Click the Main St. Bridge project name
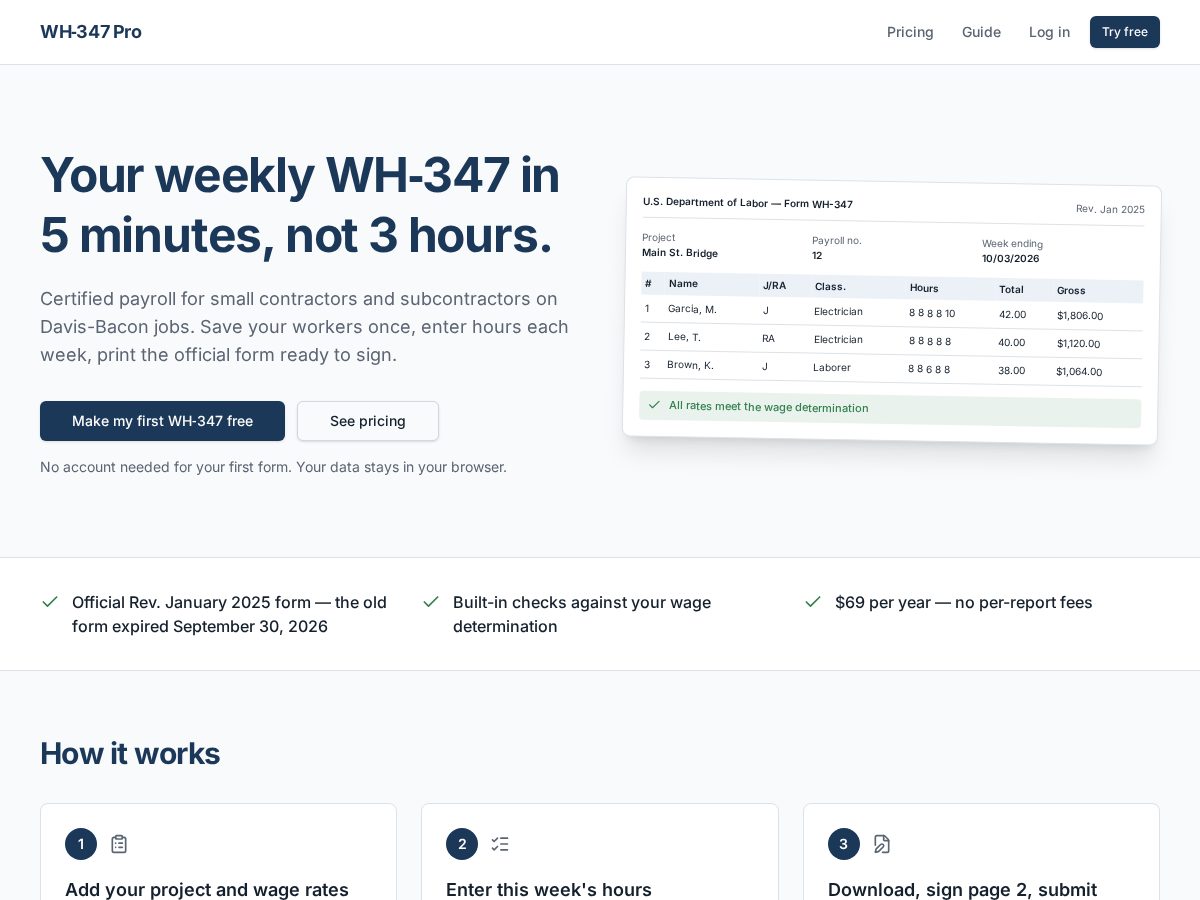1200x900 pixels. click(x=680, y=253)
